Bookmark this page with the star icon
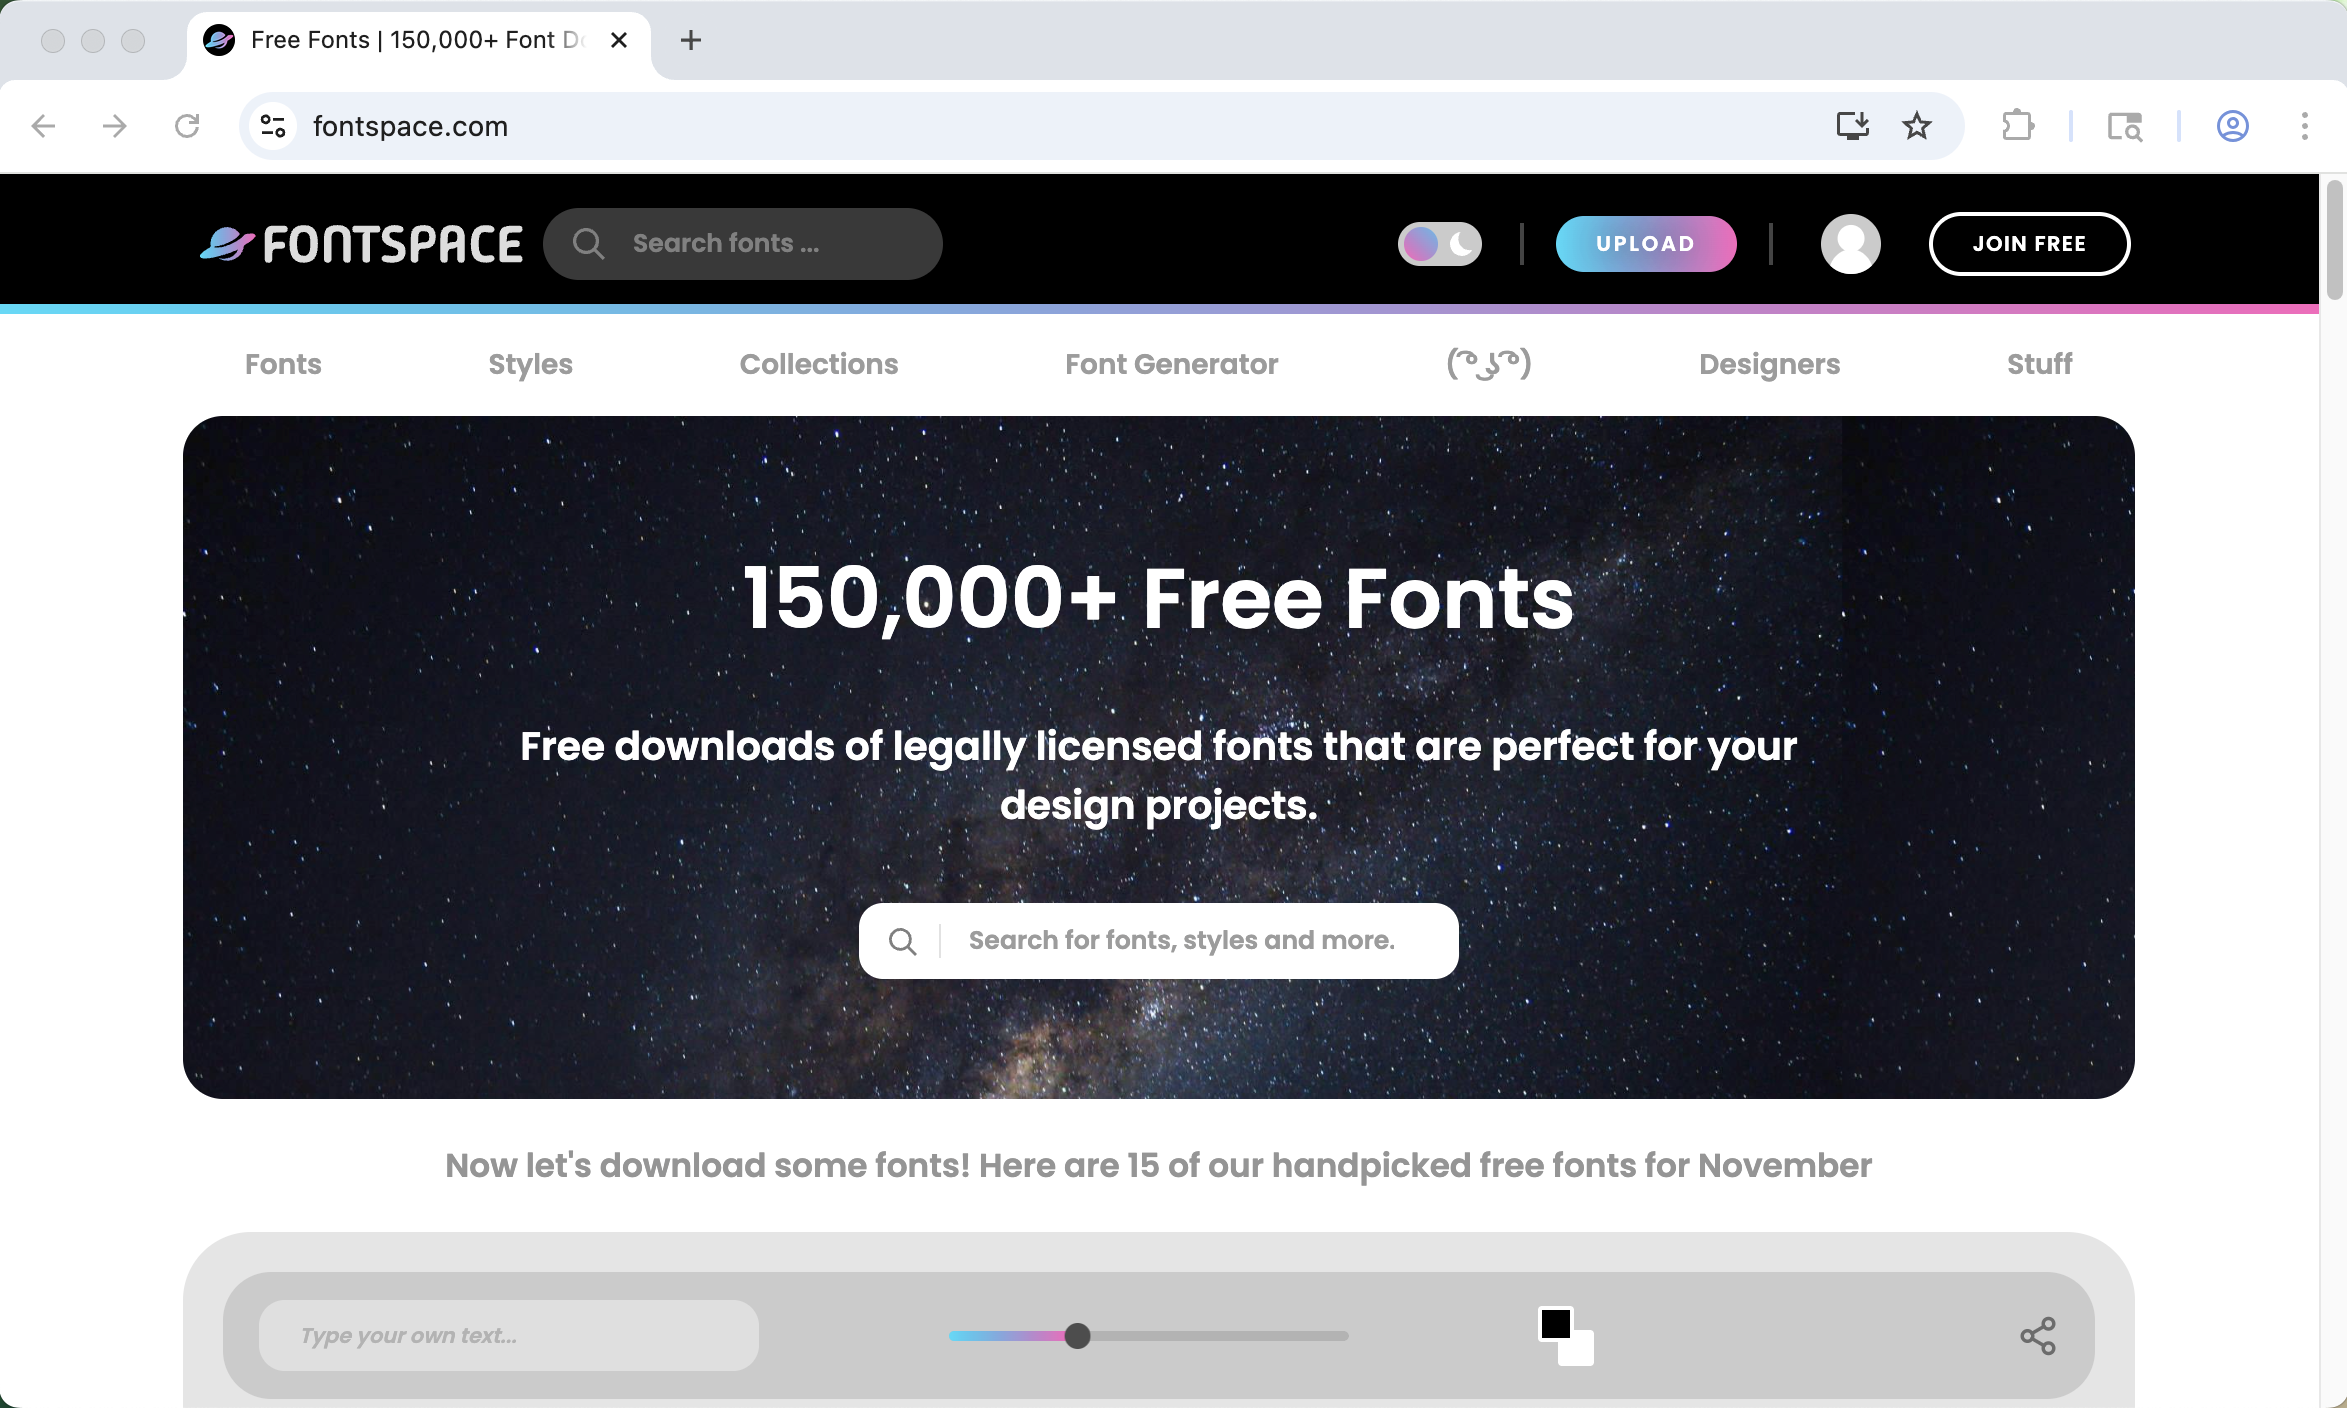 pyautogui.click(x=1916, y=126)
